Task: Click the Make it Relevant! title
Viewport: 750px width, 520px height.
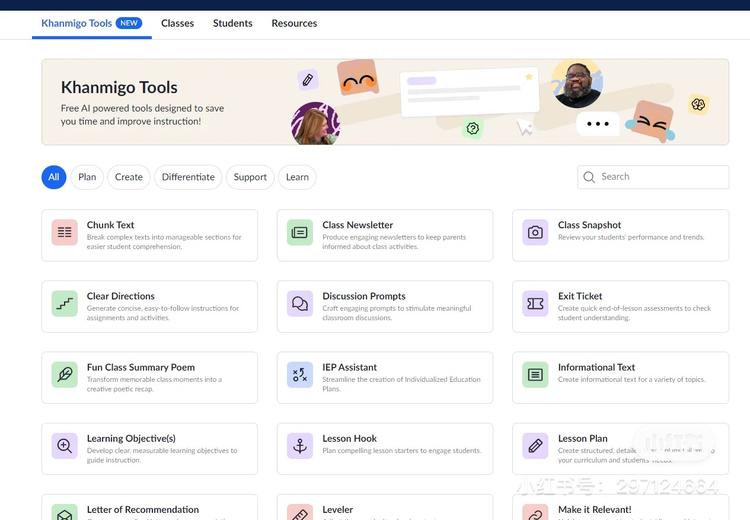Action: 595,509
